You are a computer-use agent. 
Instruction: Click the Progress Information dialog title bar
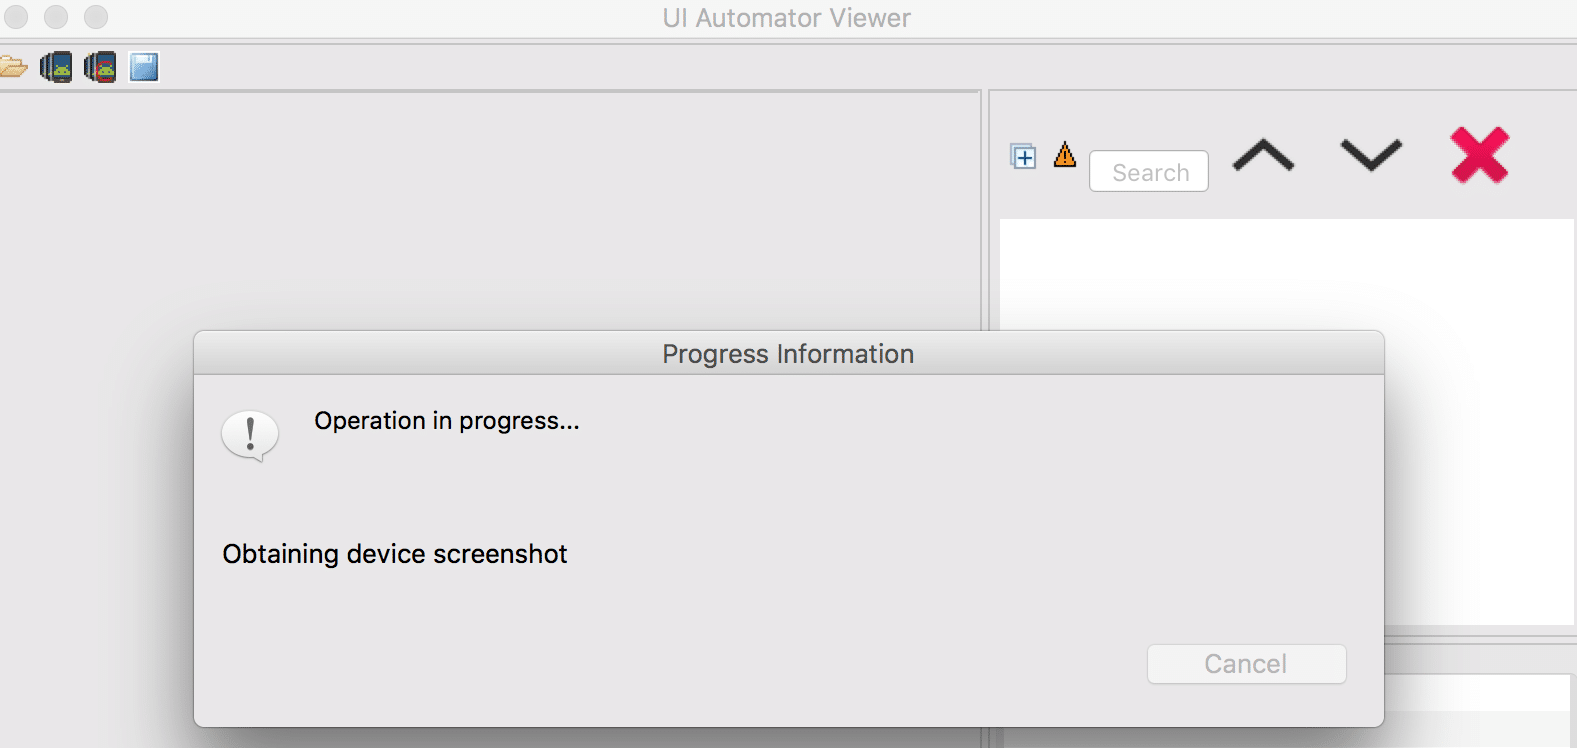click(x=788, y=354)
